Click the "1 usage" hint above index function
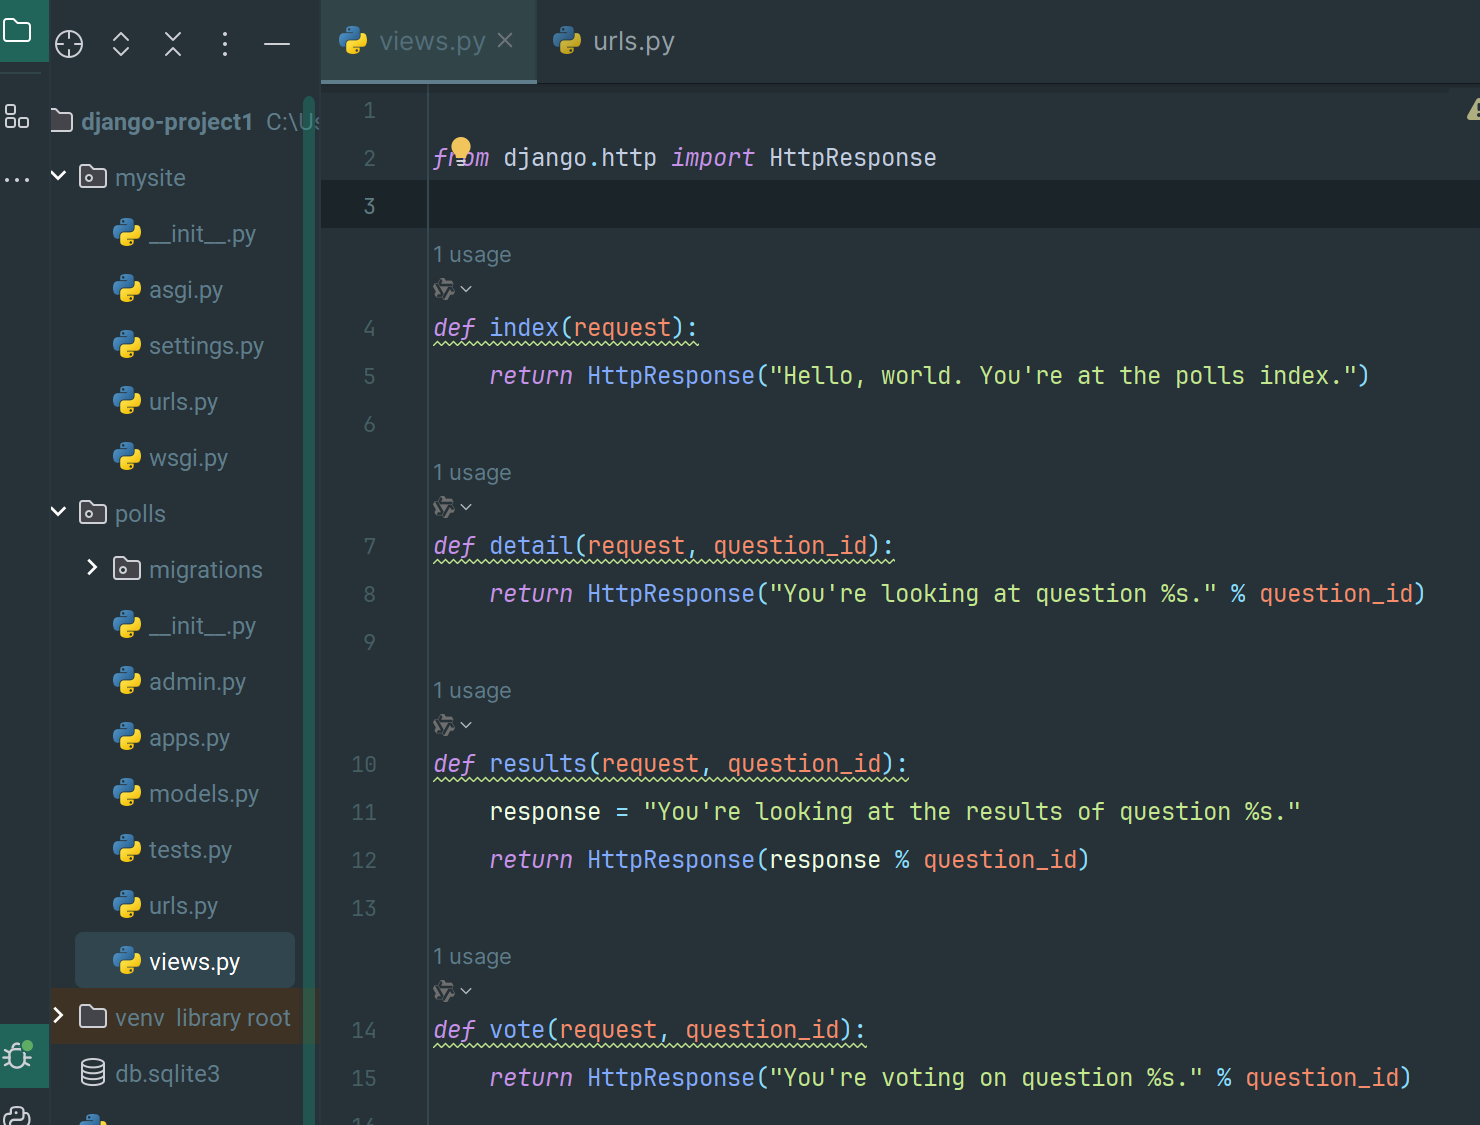 (472, 255)
